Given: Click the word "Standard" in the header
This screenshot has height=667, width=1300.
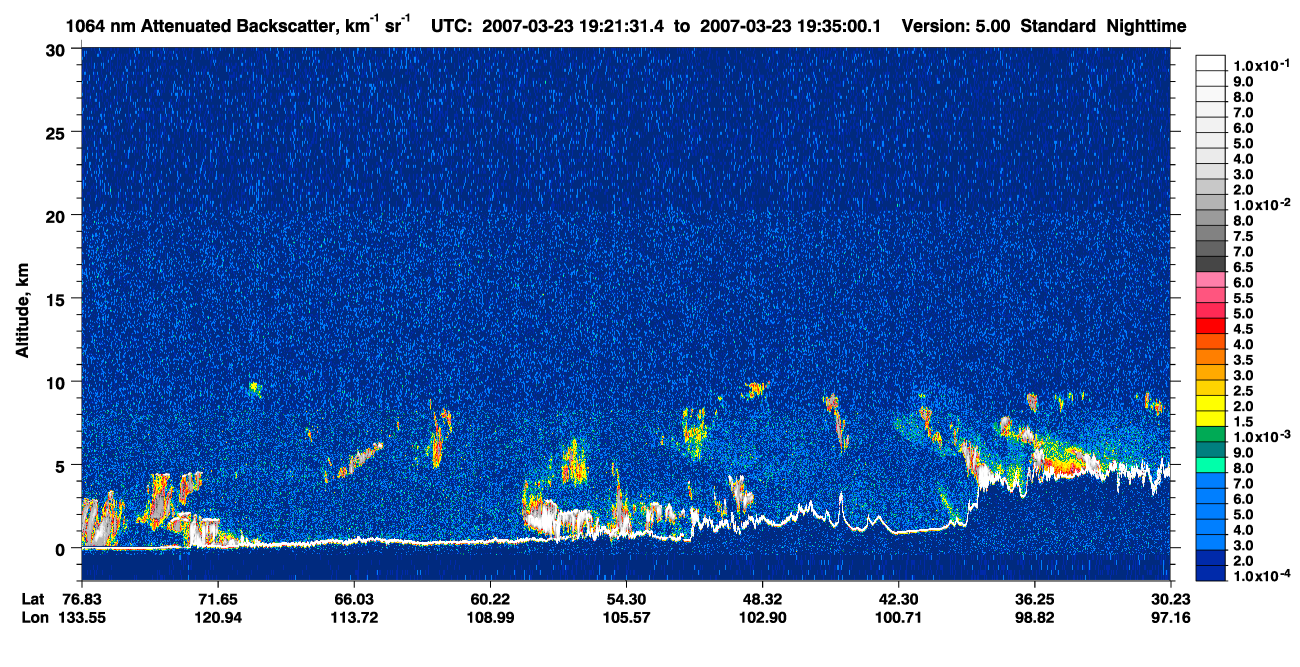Looking at the screenshot, I should point(1060,27).
